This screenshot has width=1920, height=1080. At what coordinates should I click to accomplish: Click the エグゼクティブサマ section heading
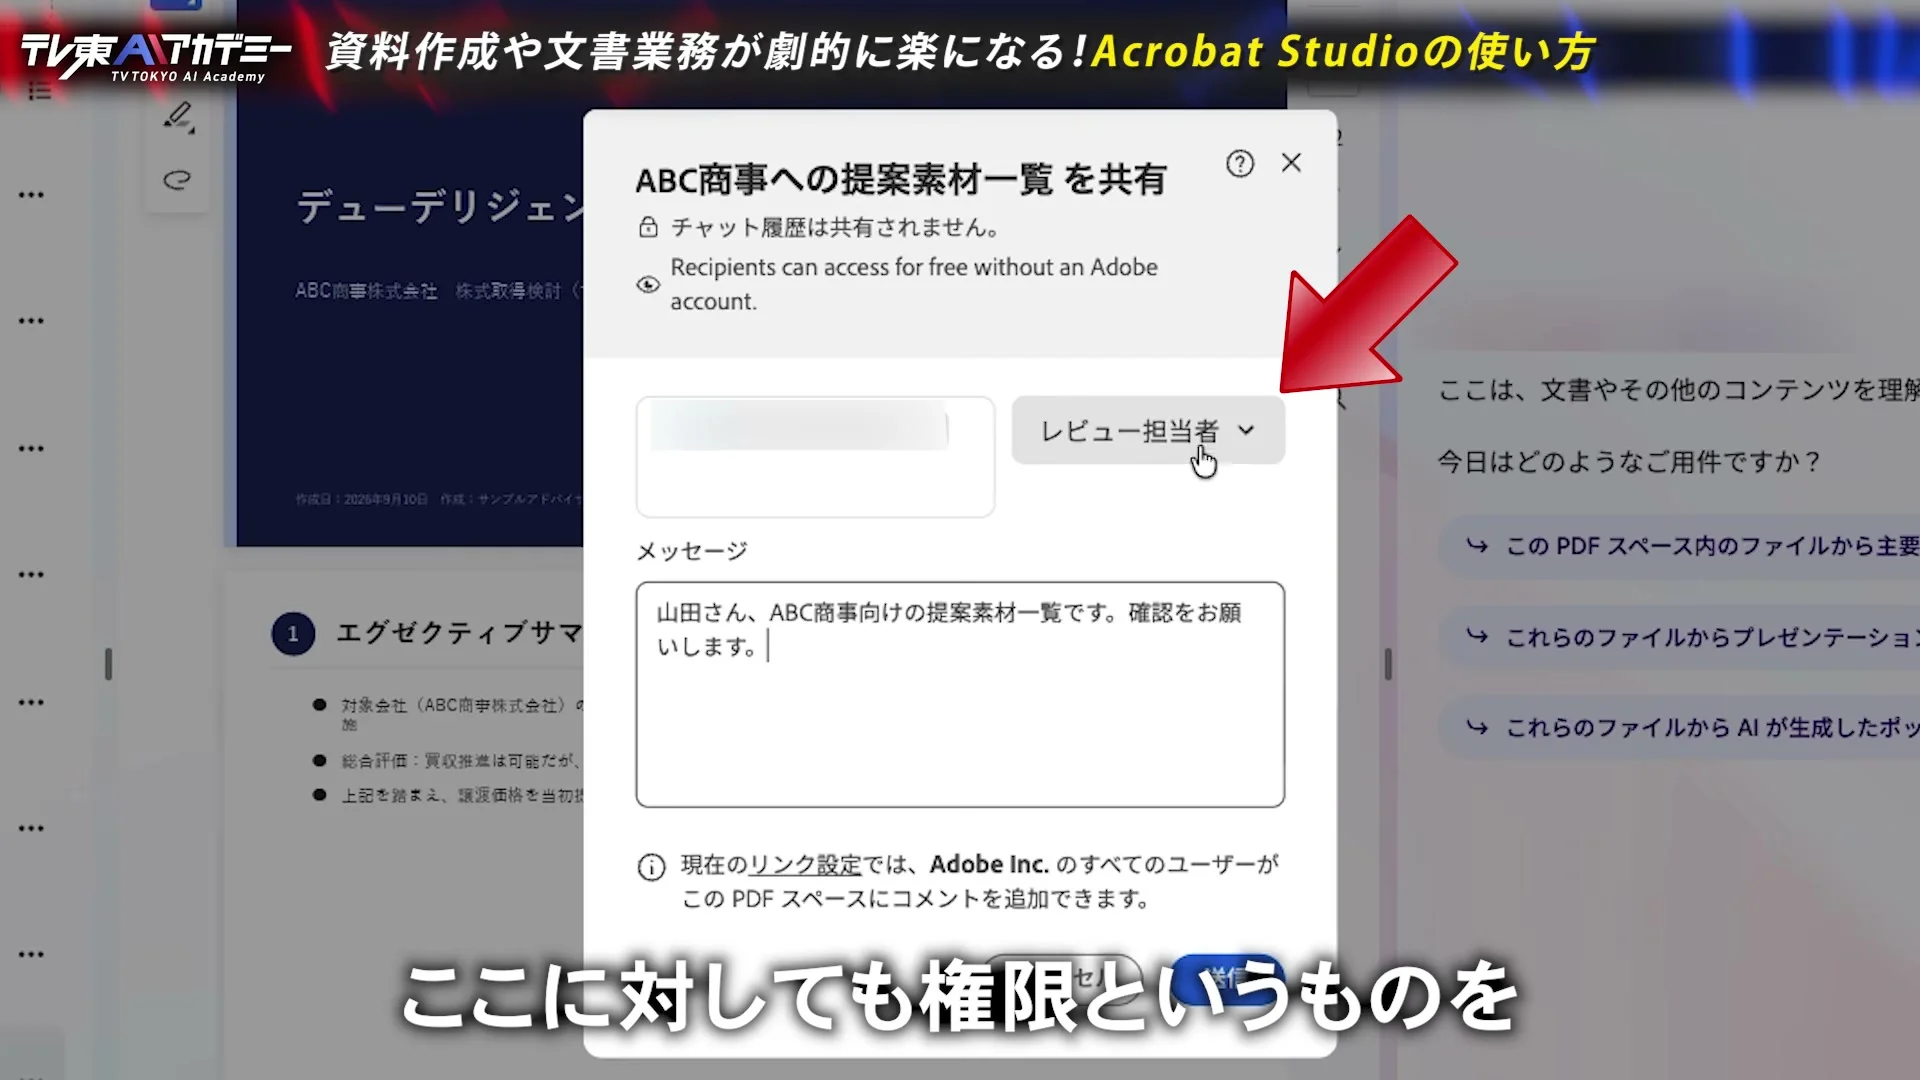pyautogui.click(x=460, y=633)
